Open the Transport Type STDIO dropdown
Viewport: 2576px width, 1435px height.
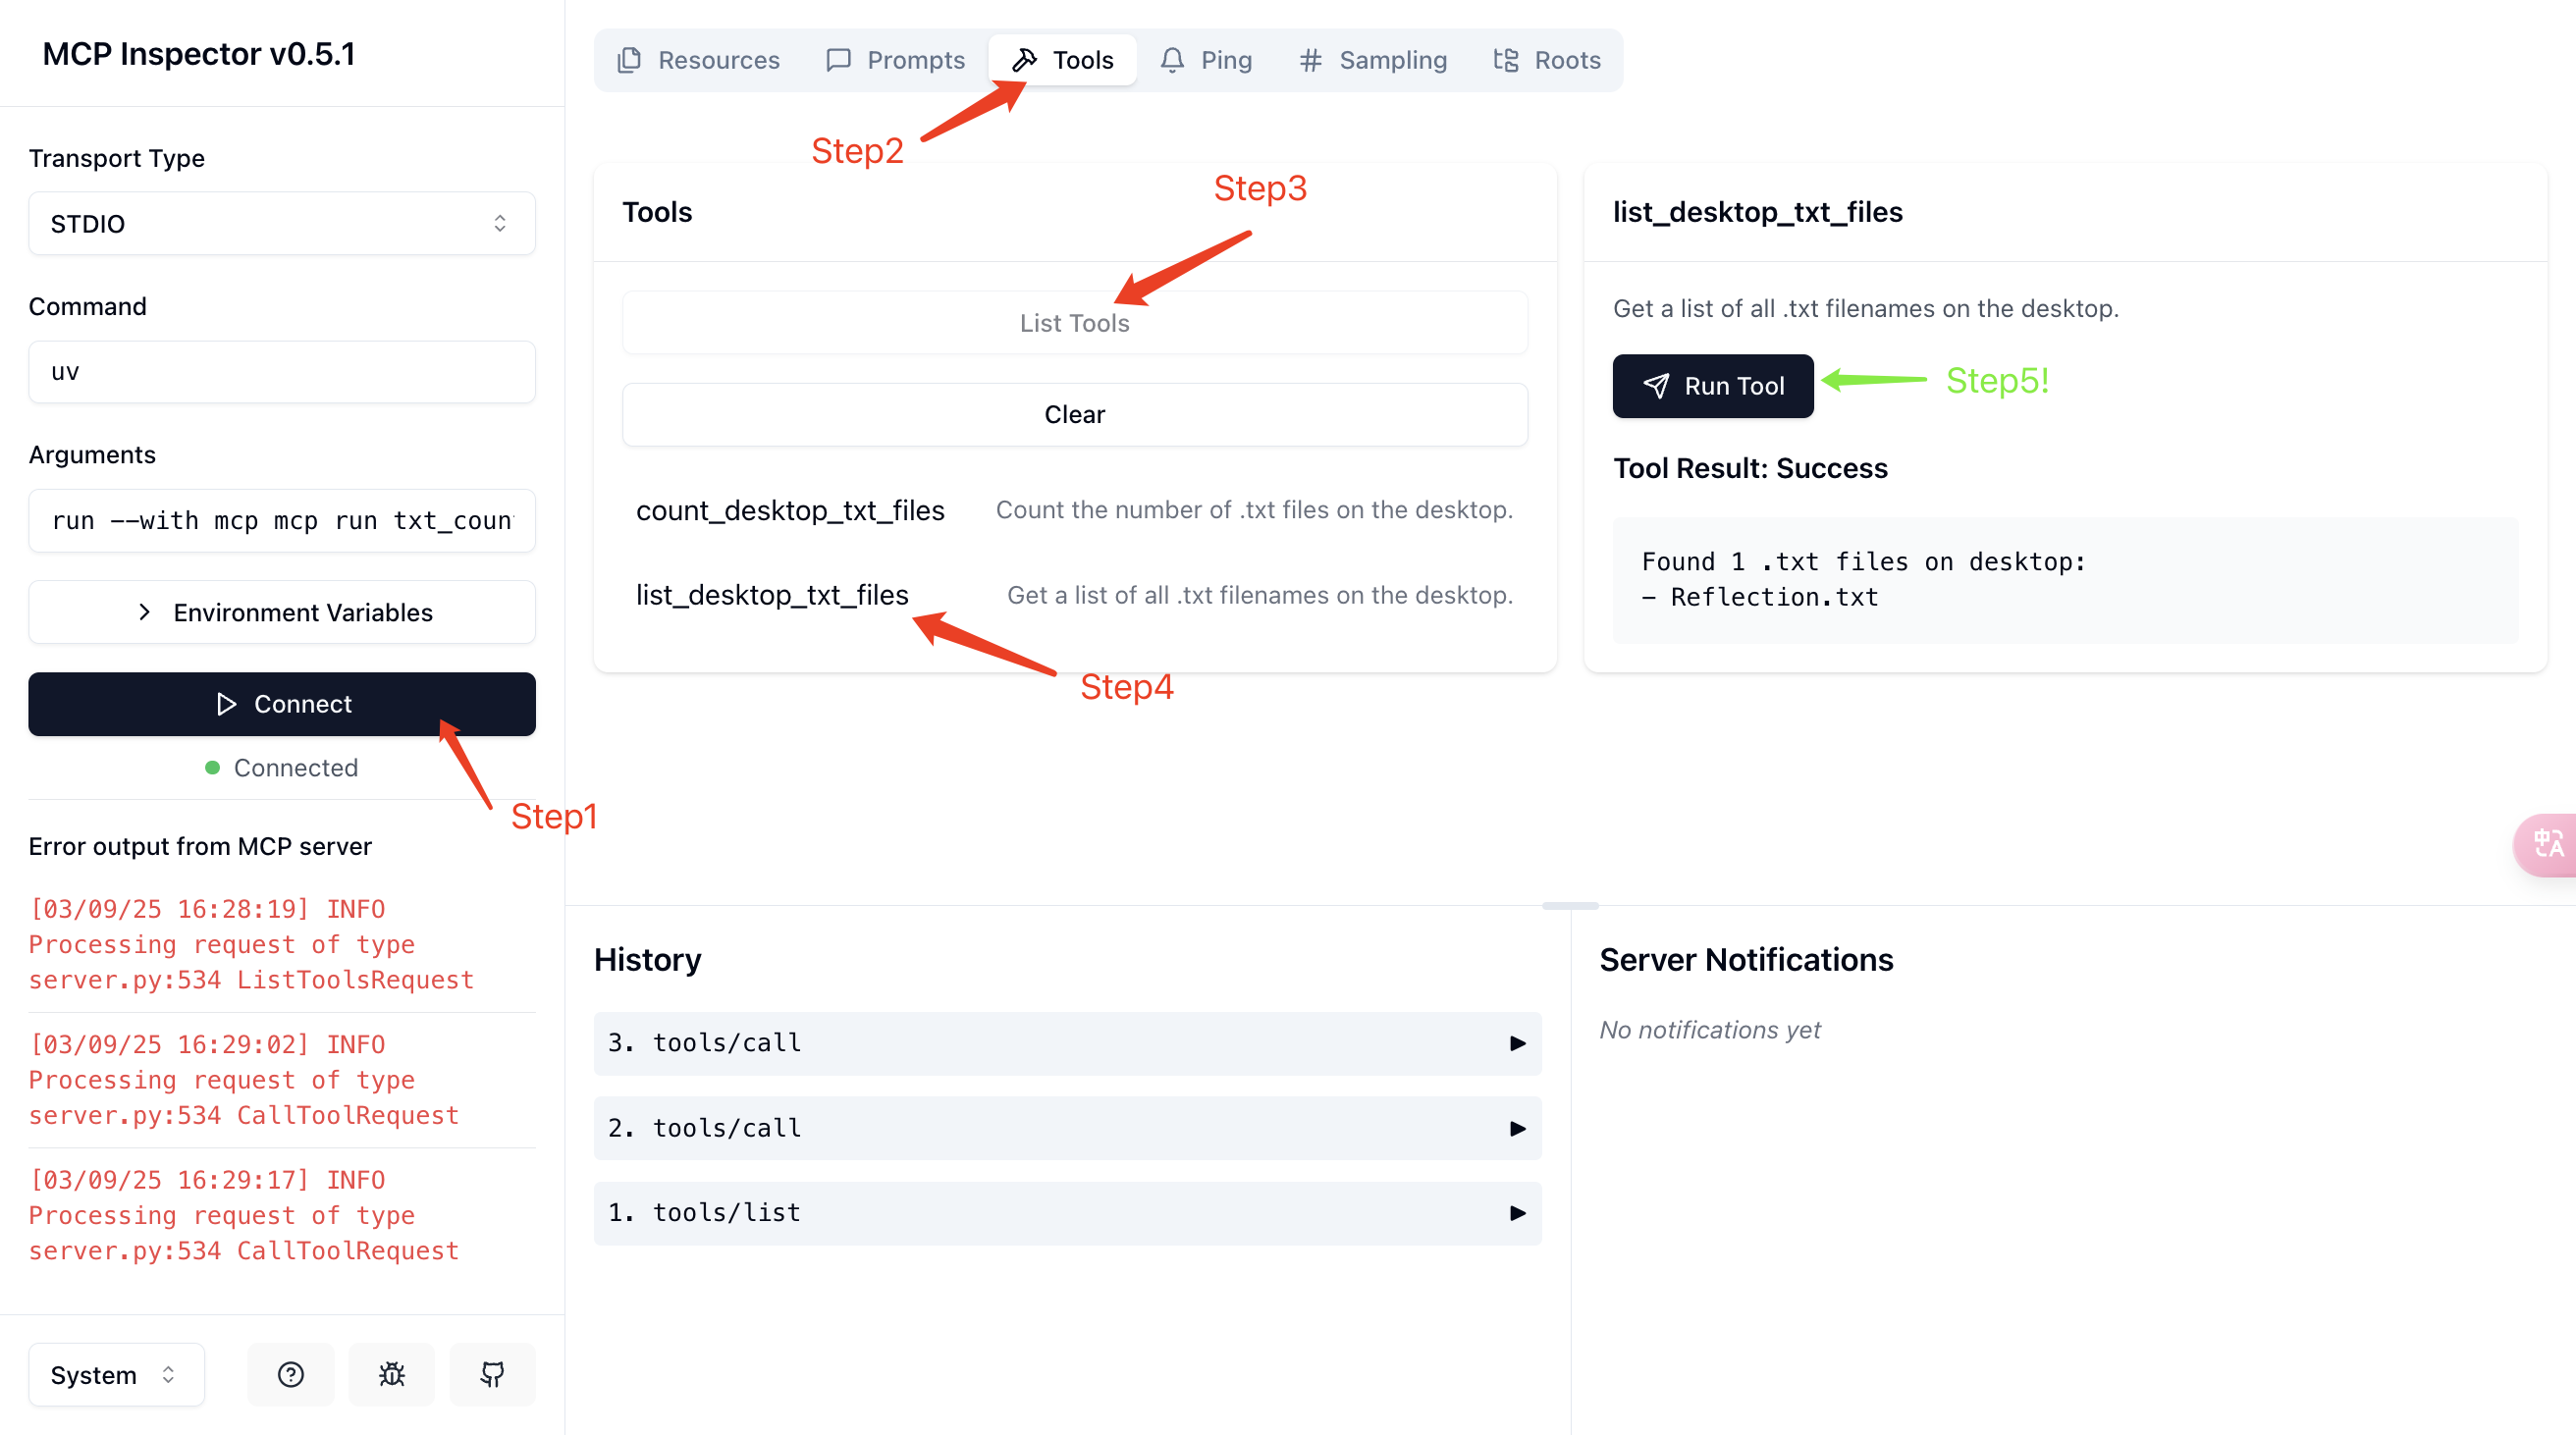tap(281, 223)
